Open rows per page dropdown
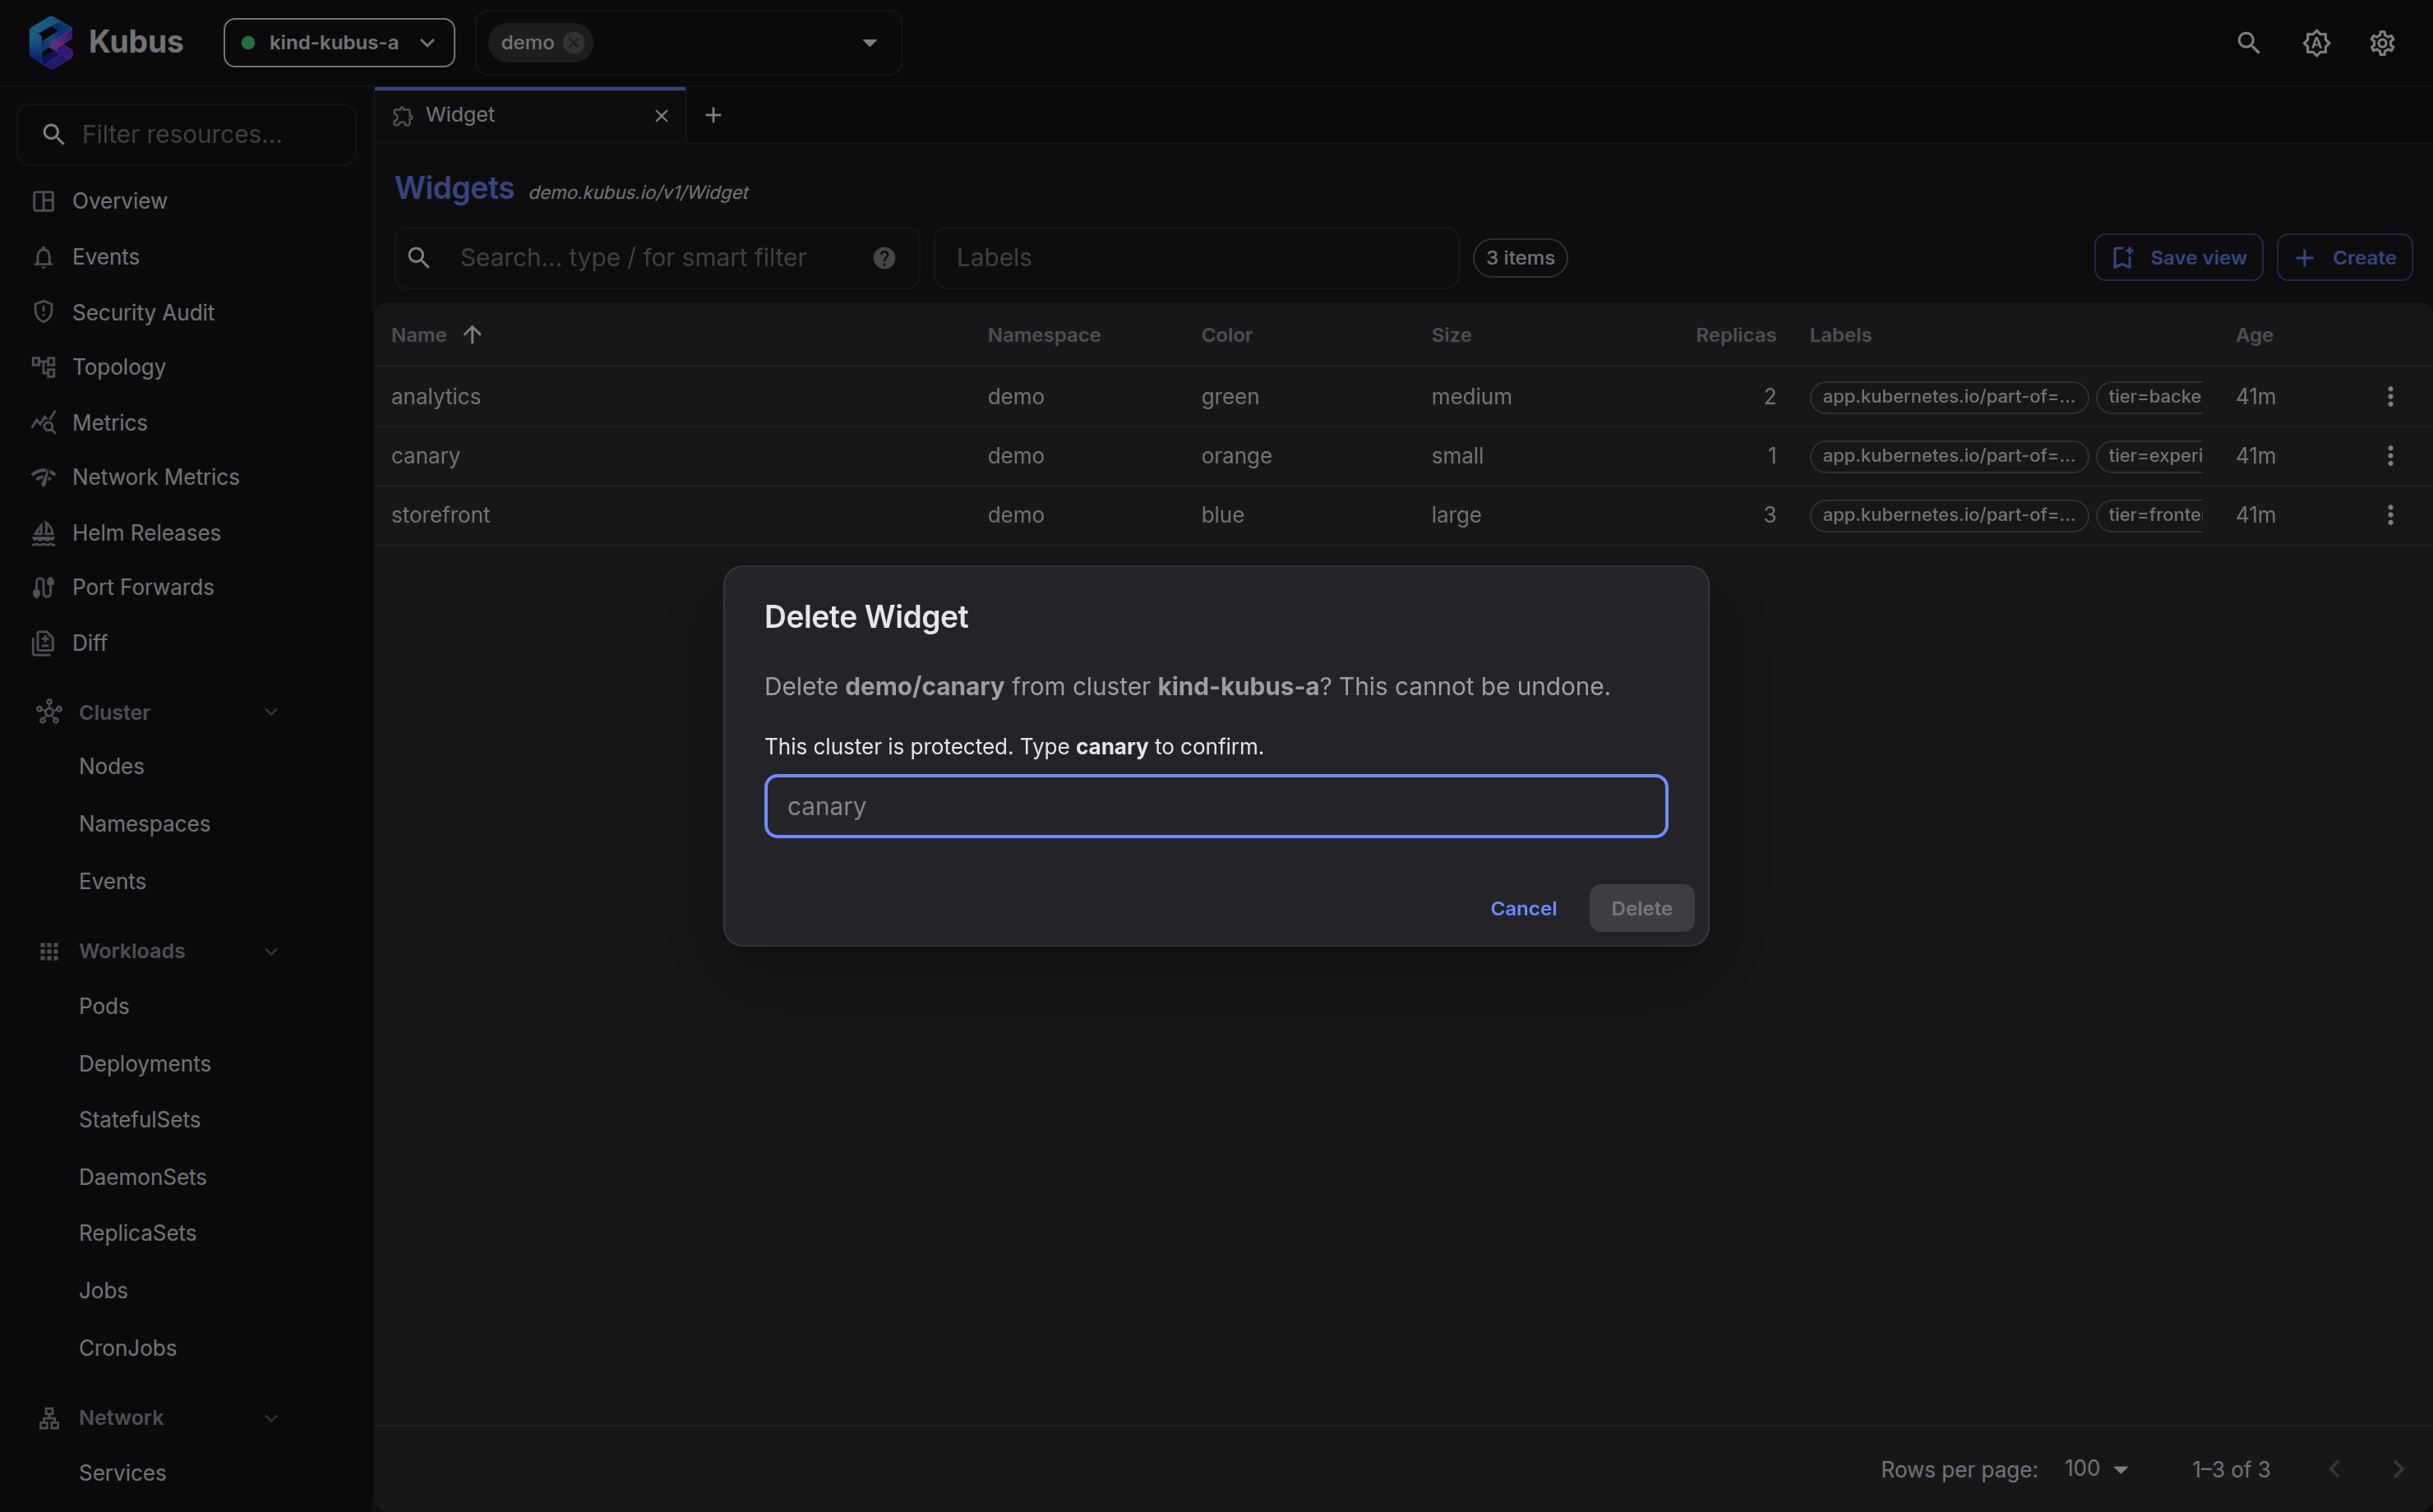2433x1512 pixels. click(x=2097, y=1469)
